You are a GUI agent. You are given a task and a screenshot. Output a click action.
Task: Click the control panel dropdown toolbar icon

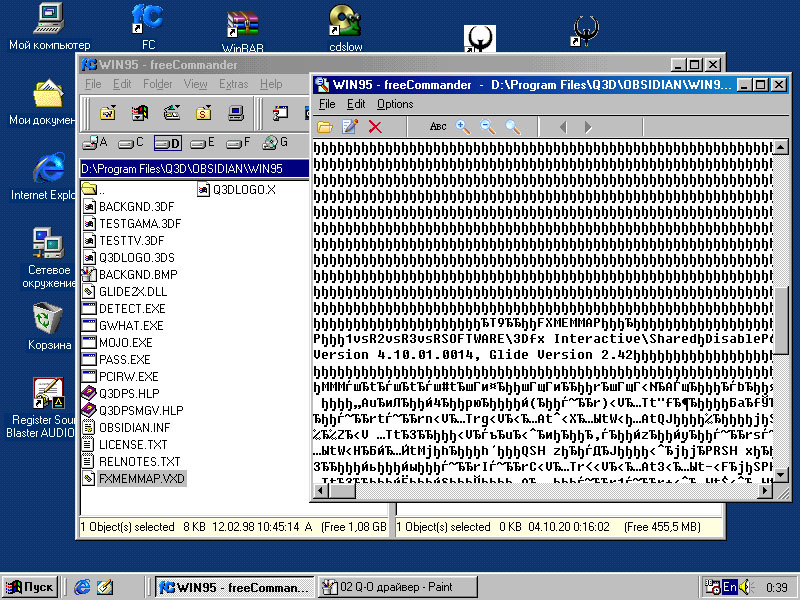[171, 113]
